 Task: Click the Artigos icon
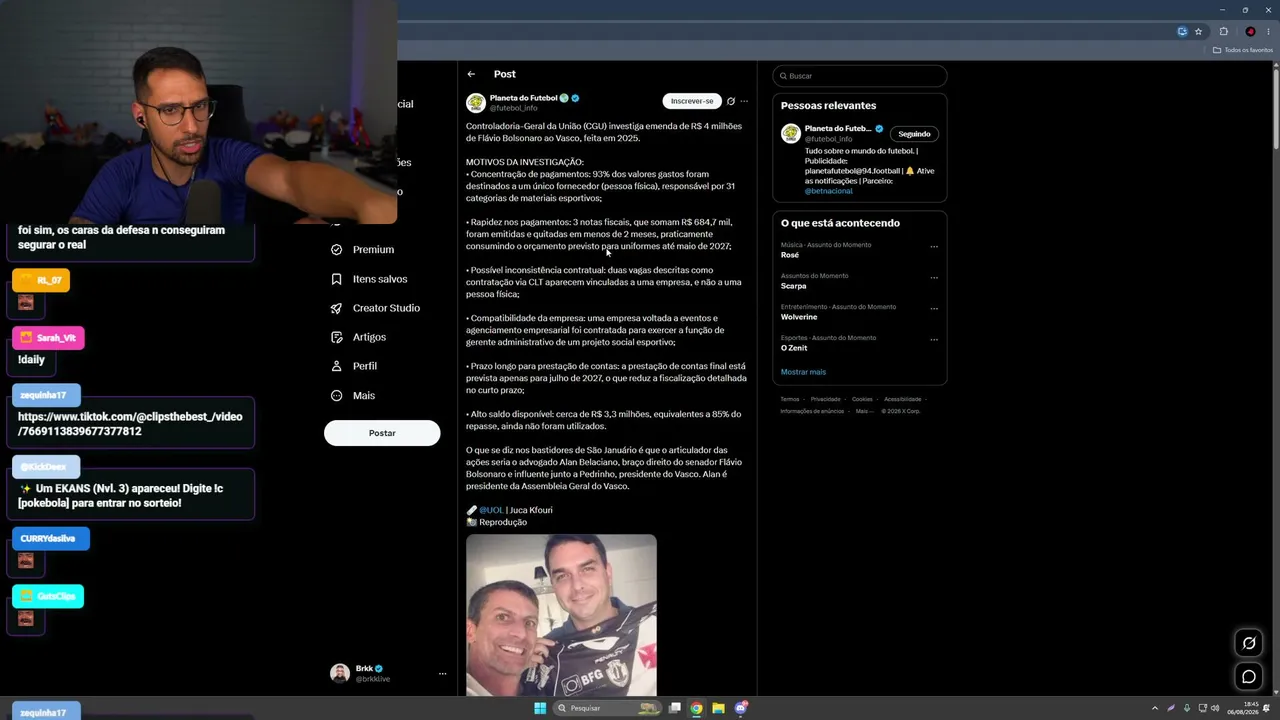[337, 337]
